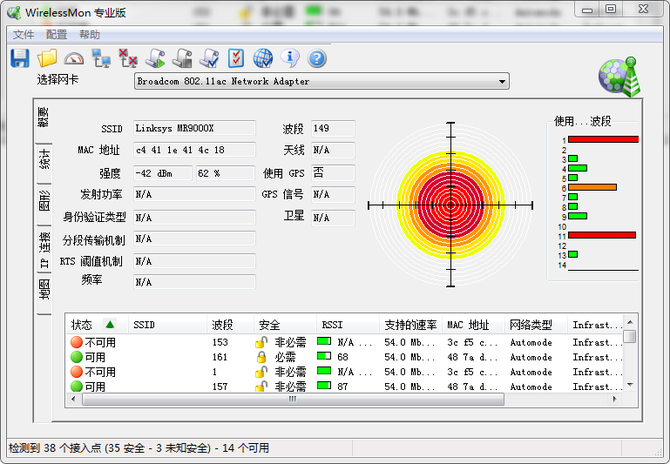
Task: Click the disconnect network icon with red X
Action: tap(128, 58)
